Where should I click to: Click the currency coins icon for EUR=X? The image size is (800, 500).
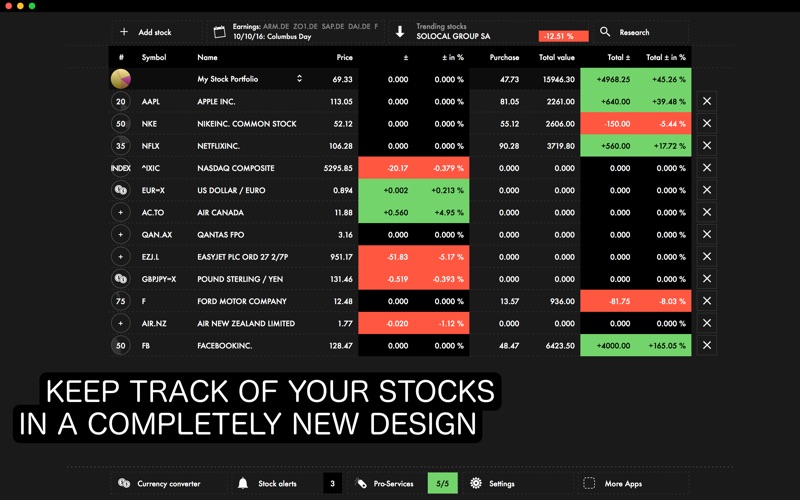[121, 190]
